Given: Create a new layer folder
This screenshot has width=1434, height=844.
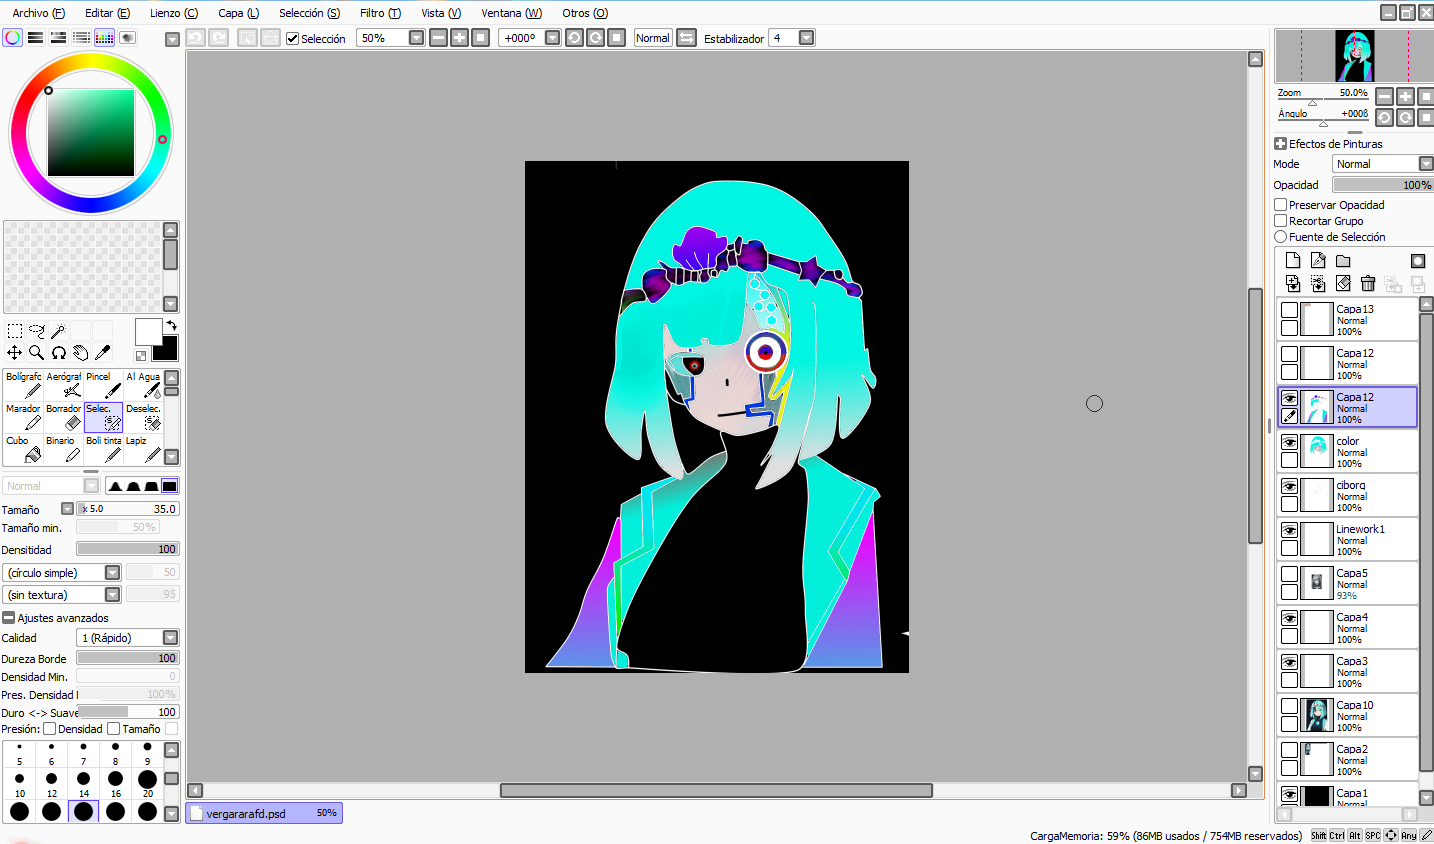Looking at the screenshot, I should [x=1343, y=260].
